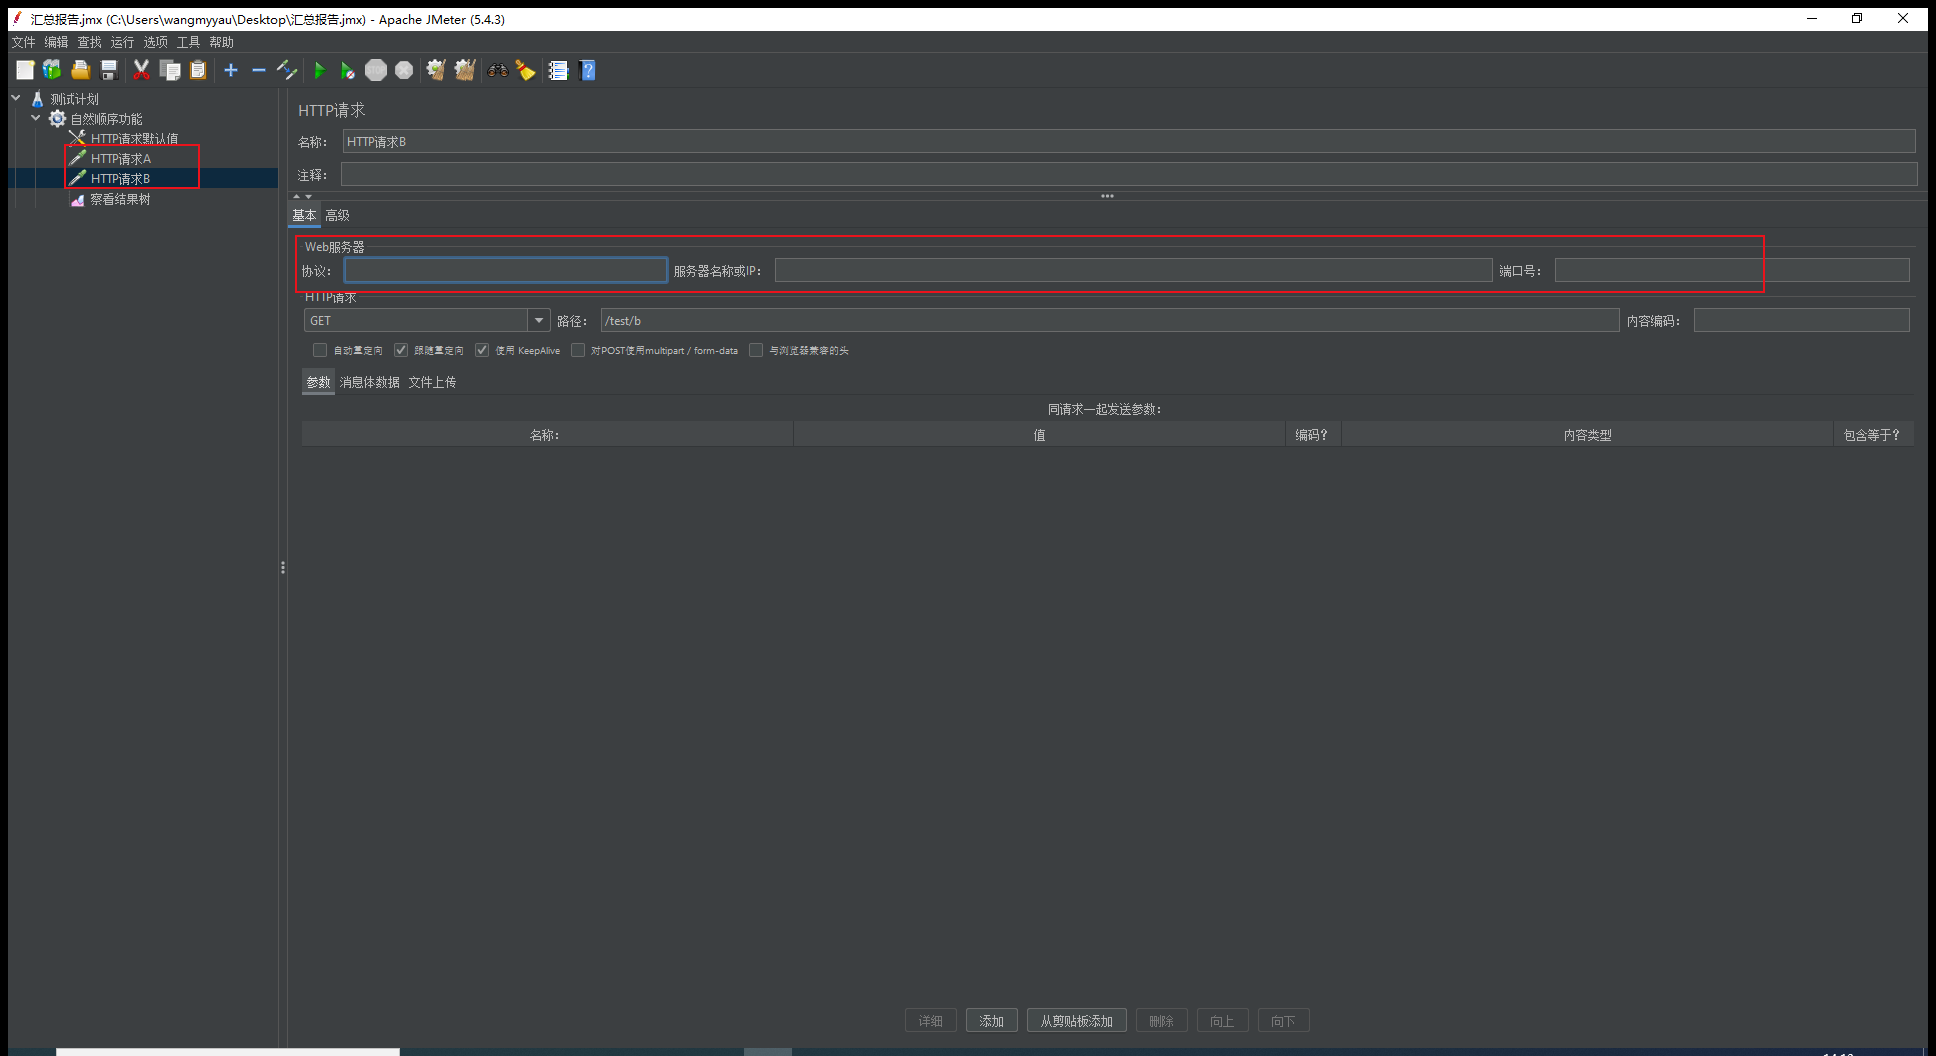The width and height of the screenshot is (1936, 1056).
Task: Select 测试计划 node in tree
Action: [74, 99]
